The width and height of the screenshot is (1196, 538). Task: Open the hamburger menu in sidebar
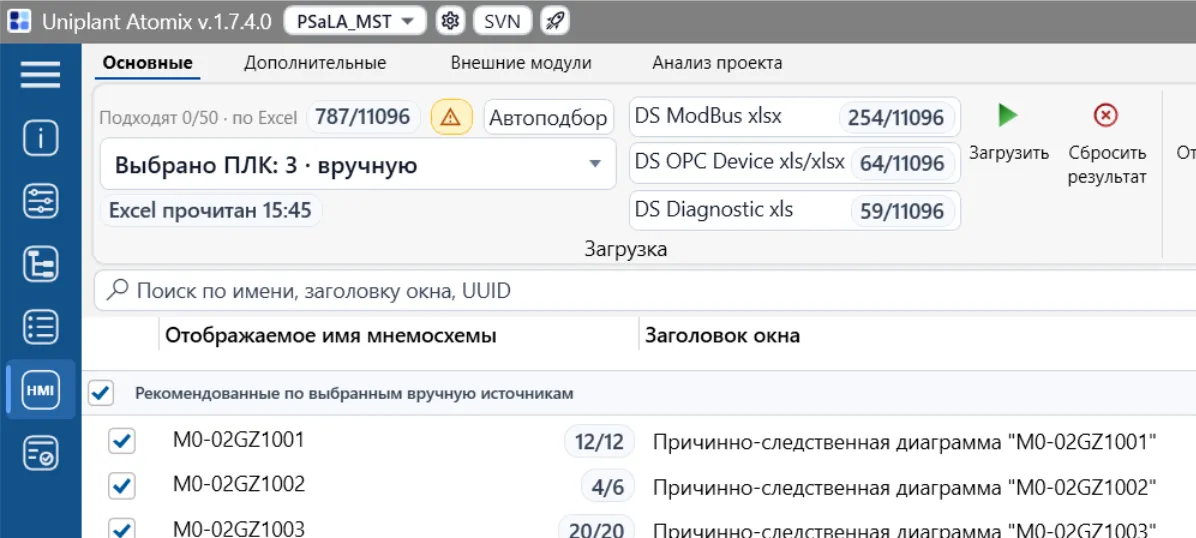pyautogui.click(x=40, y=74)
